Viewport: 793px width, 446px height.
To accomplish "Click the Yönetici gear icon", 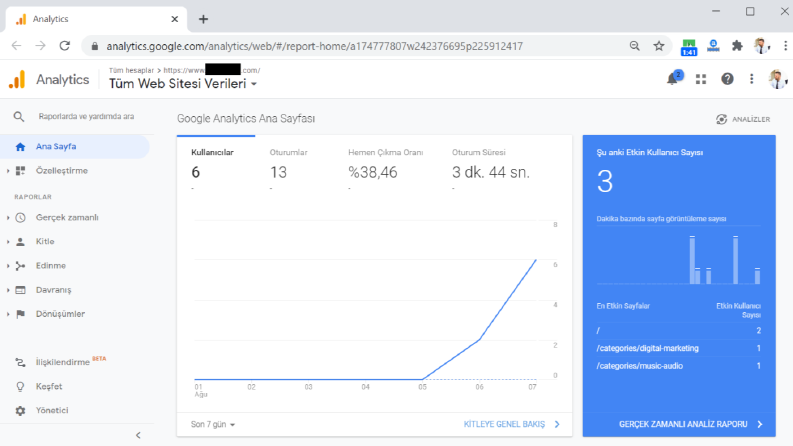I will pos(20,411).
